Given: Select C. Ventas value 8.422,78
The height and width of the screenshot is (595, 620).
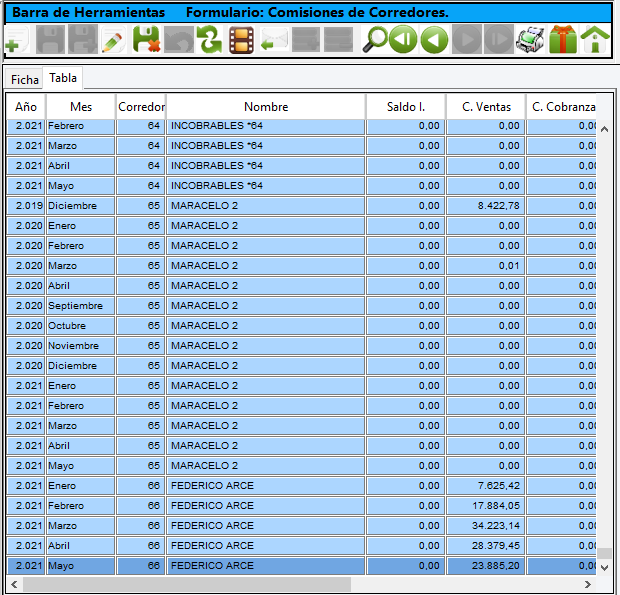Looking at the screenshot, I should click(x=486, y=206).
